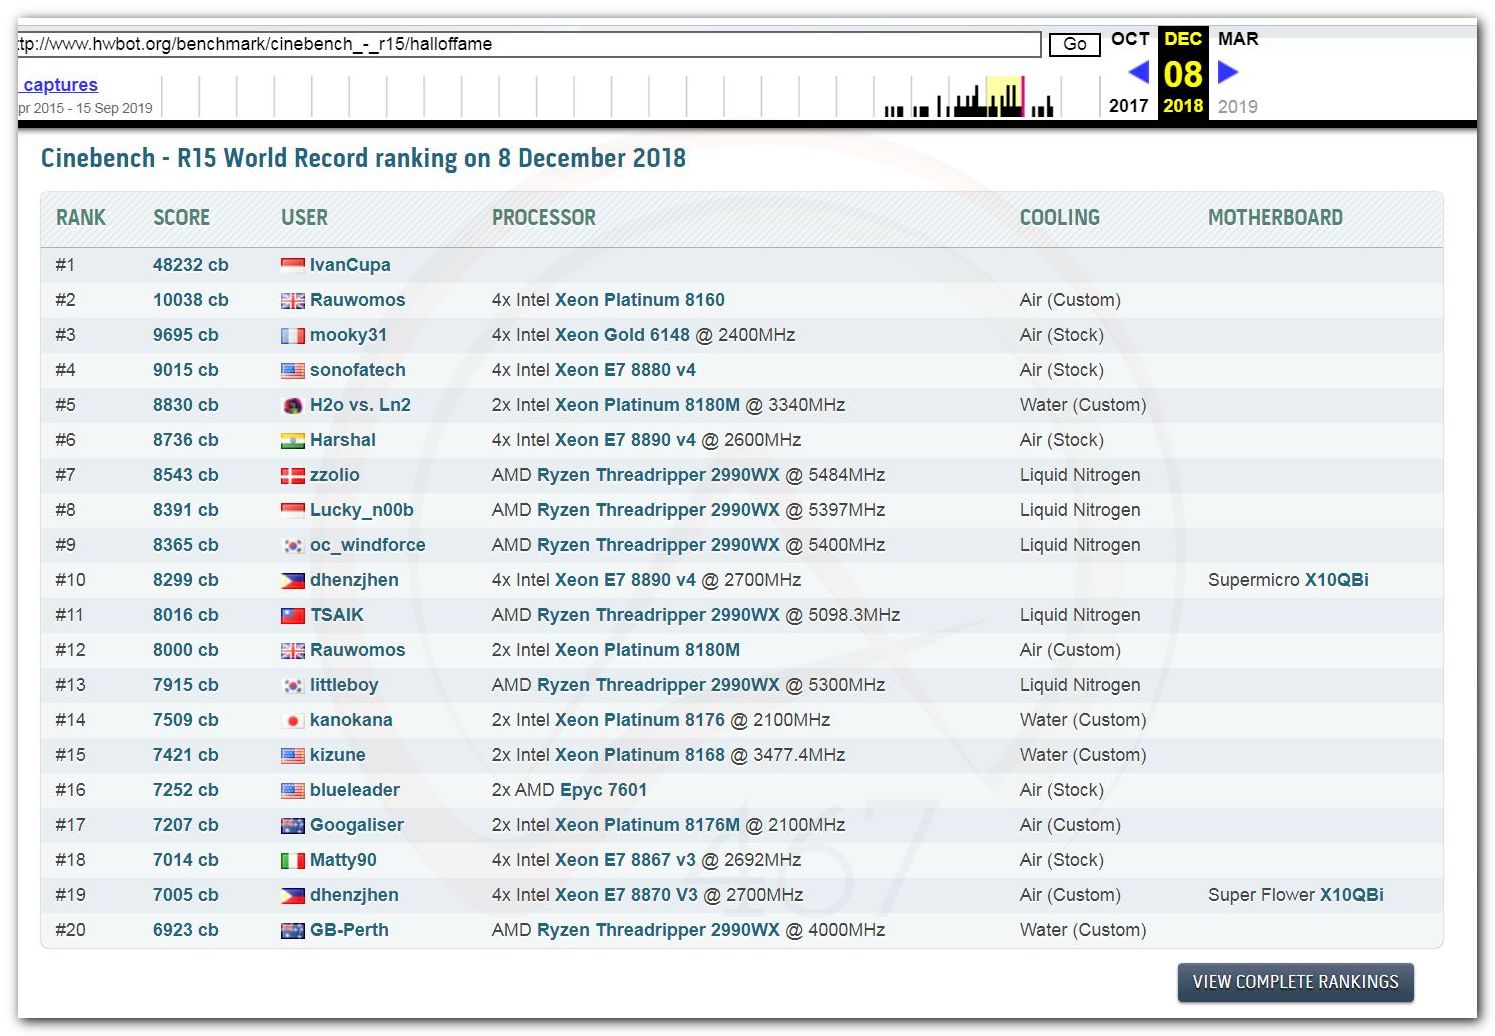Viewport: 1495px width, 1036px height.
Task: Click the avatar icon beside H2o vs. Ln2
Action: coord(292,405)
